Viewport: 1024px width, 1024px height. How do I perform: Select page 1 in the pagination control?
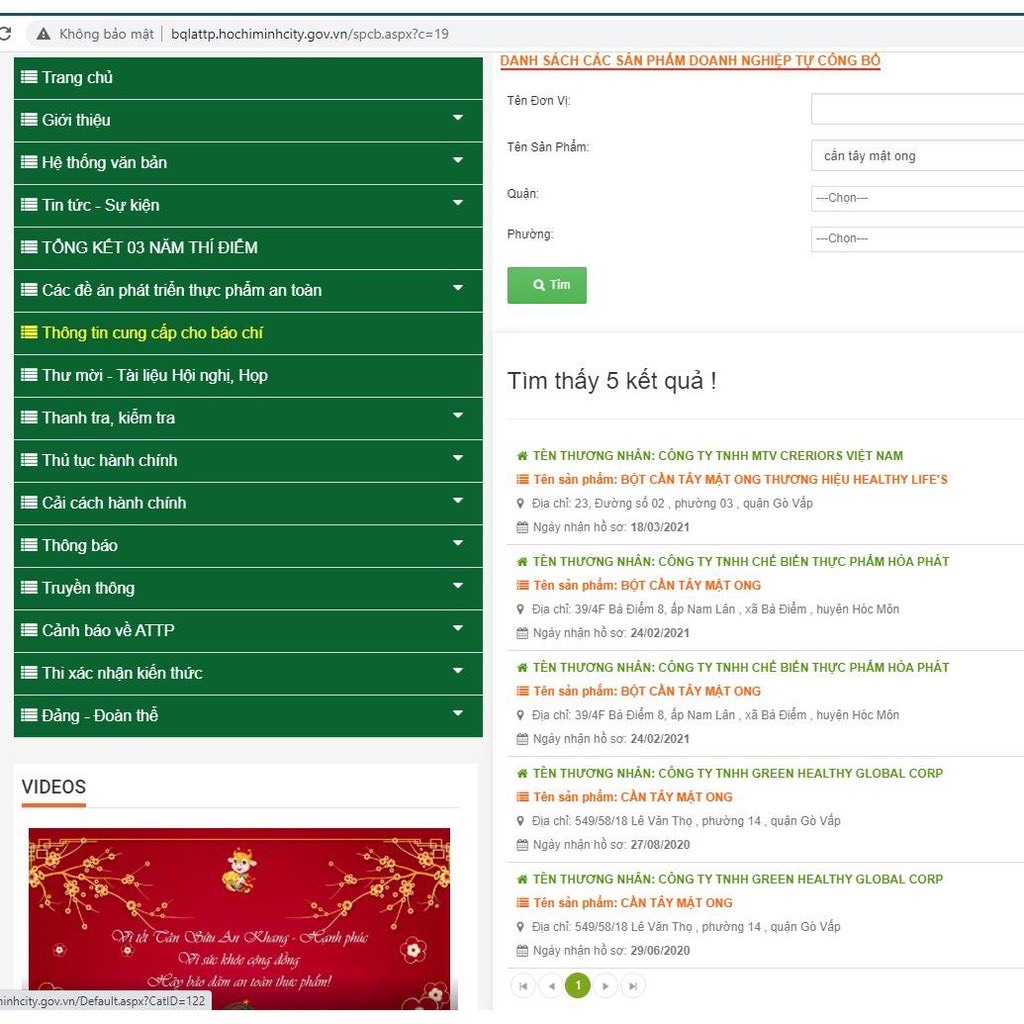(578, 985)
